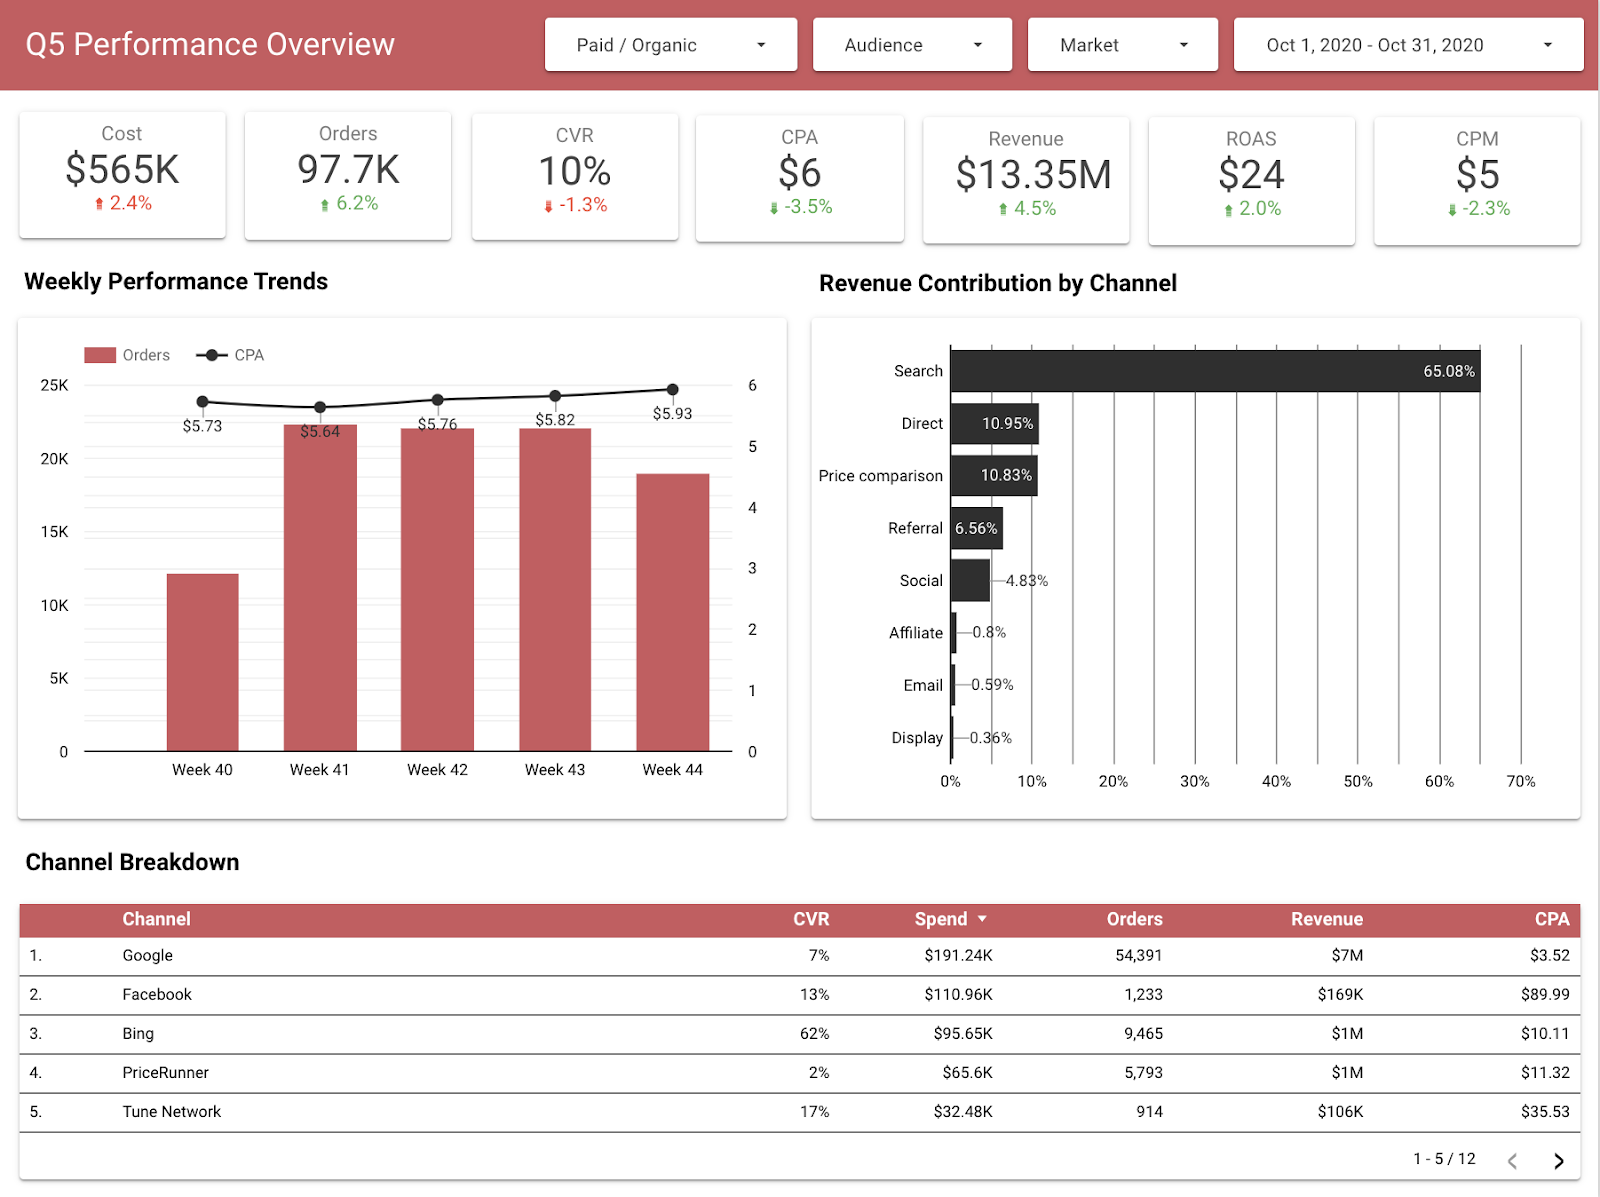Go to previous page of Channel Breakdown

(x=1512, y=1160)
